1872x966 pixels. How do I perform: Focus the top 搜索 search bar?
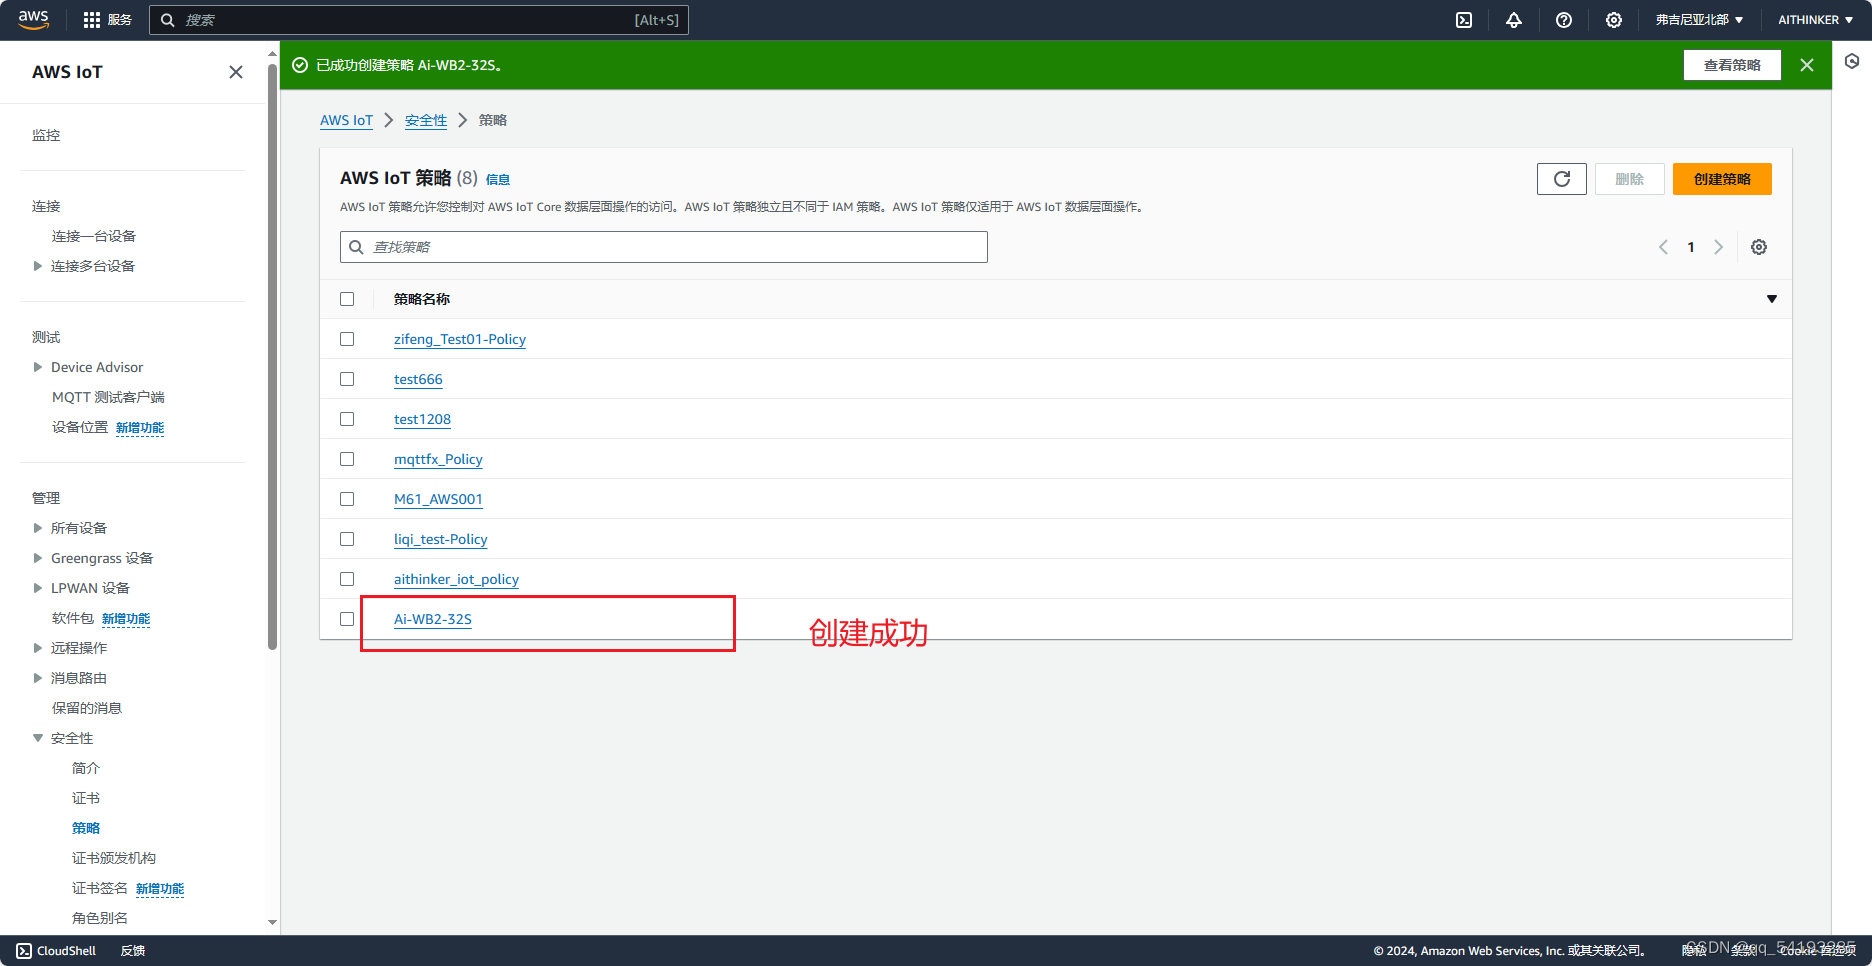[x=419, y=20]
